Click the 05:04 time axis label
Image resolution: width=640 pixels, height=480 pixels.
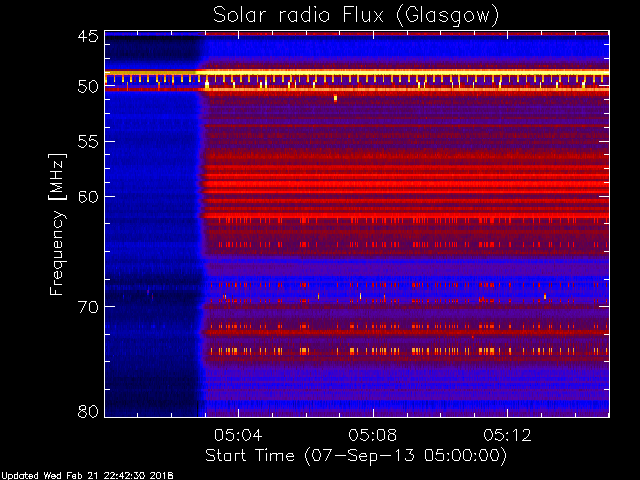point(238,435)
